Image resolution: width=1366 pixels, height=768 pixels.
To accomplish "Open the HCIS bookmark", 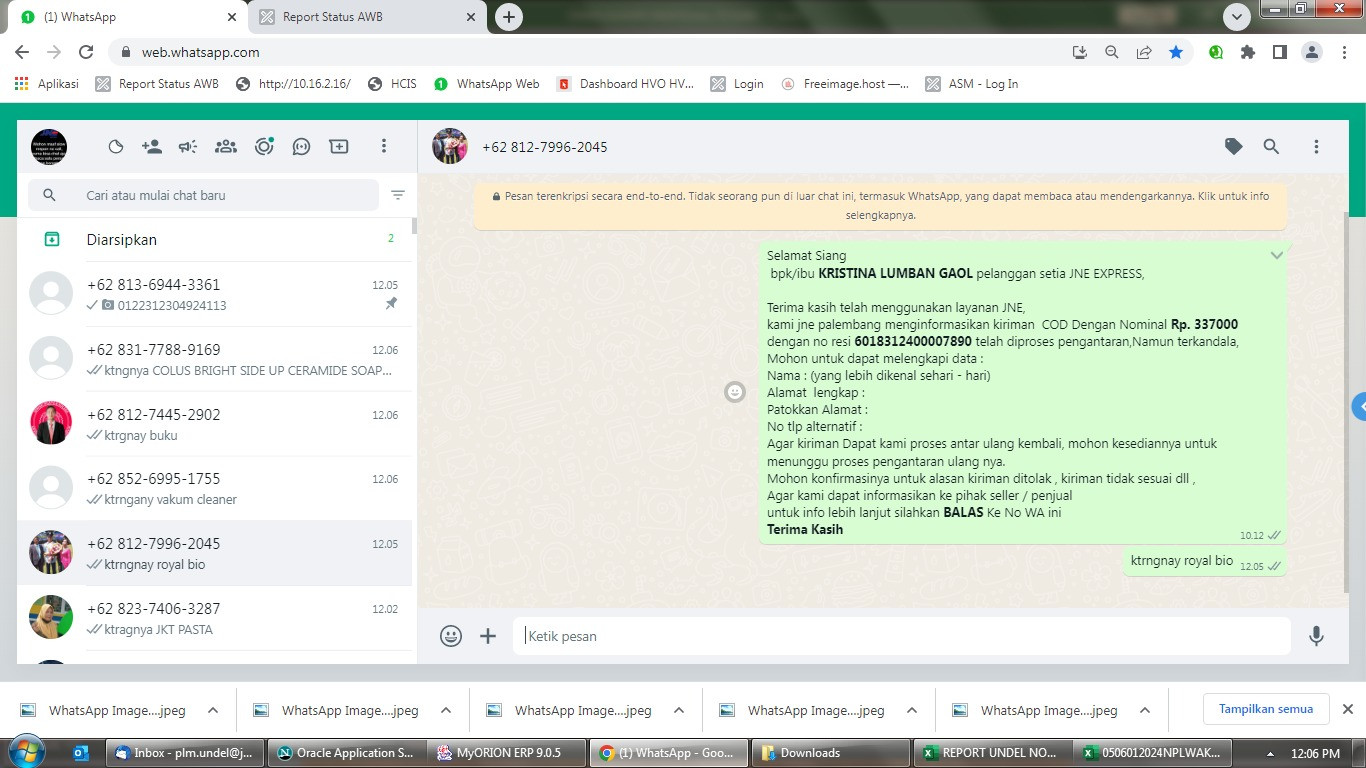I will click(392, 84).
